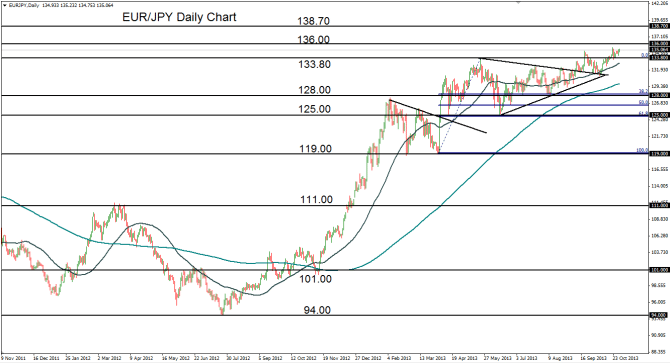Select the 138.70 price tag on axis

(659, 26)
